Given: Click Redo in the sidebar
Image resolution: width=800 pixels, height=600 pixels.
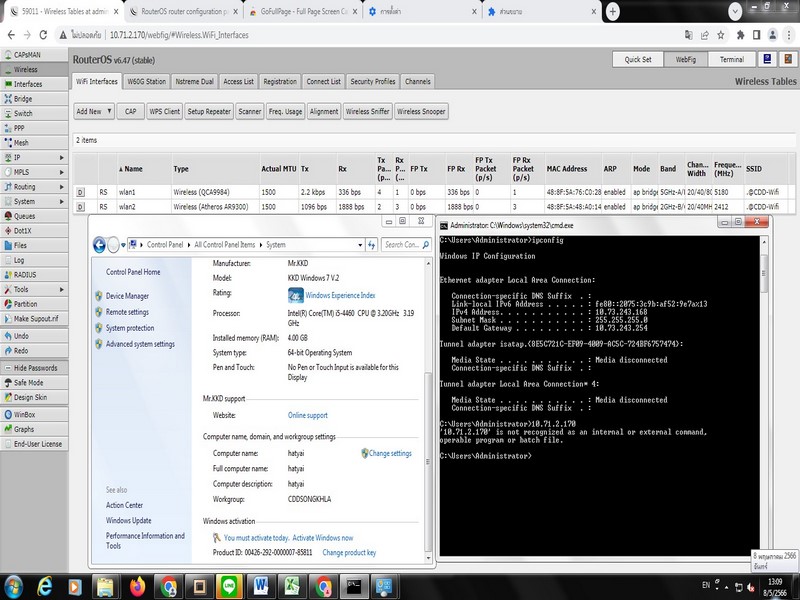Looking at the screenshot, I should coord(34,351).
